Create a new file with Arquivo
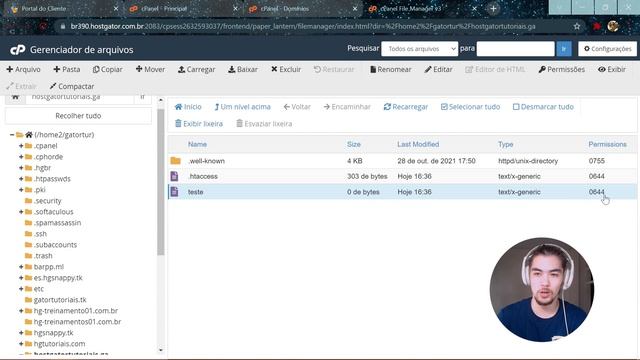The image size is (640, 360). point(23,69)
